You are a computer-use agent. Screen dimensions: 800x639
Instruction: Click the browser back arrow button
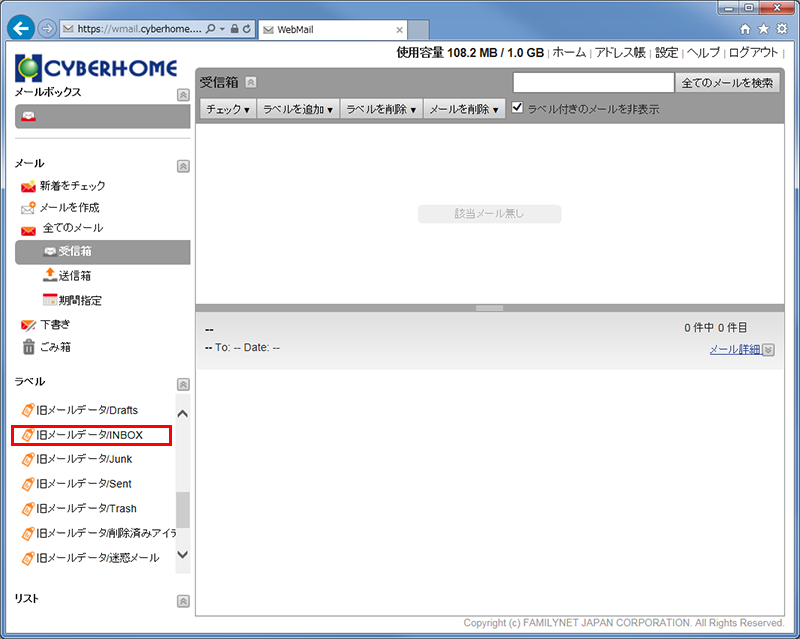(20, 28)
